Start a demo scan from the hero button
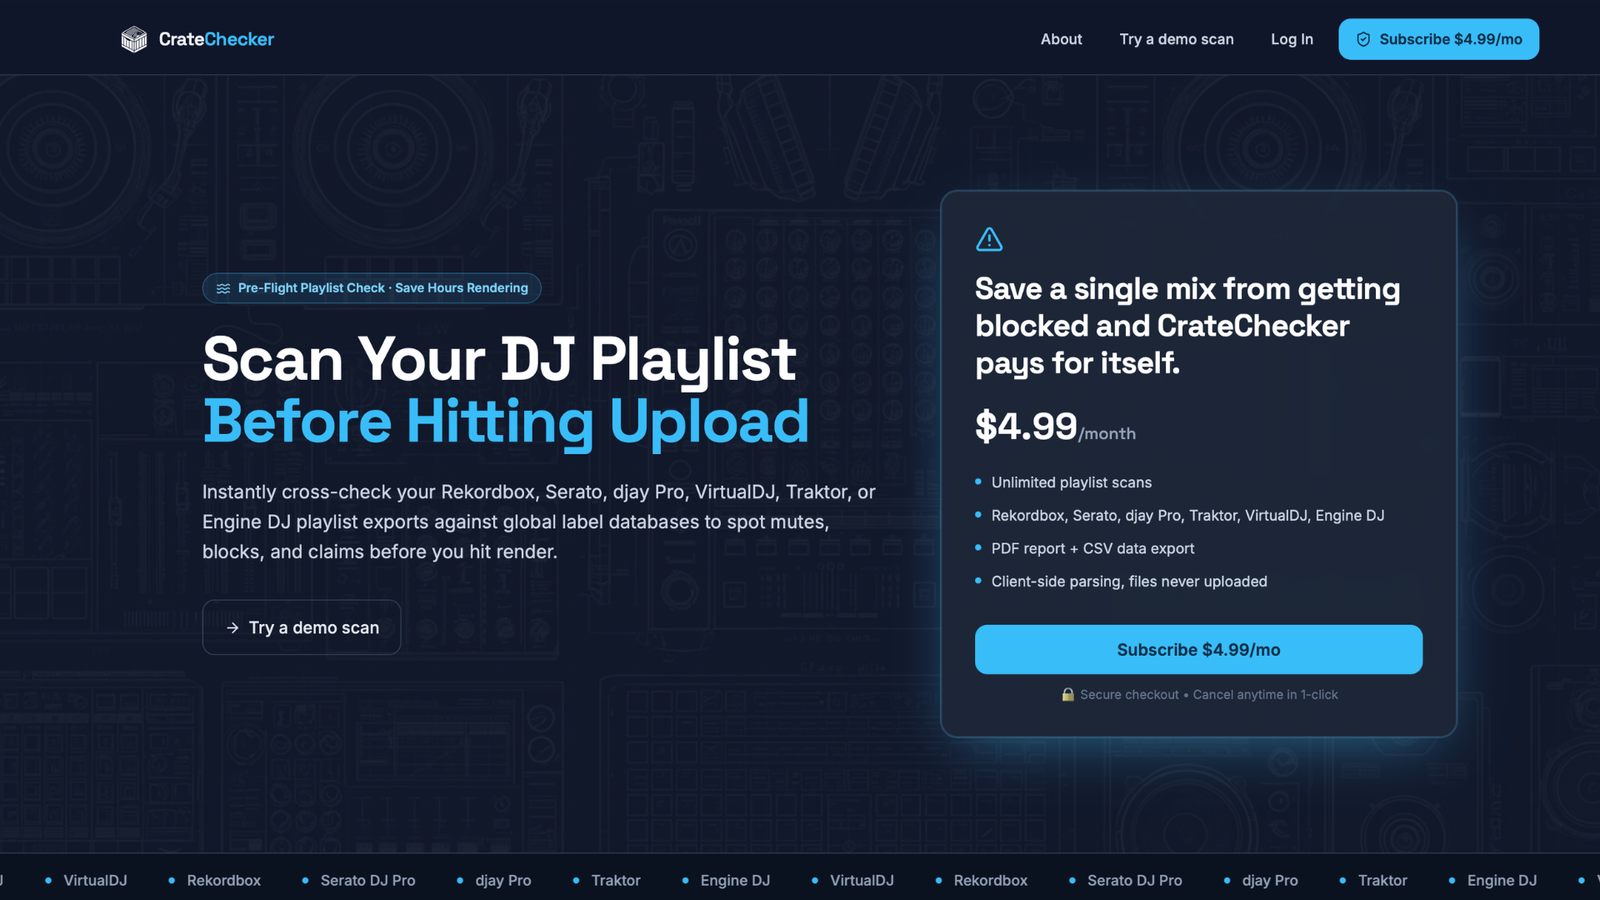 pyautogui.click(x=301, y=627)
